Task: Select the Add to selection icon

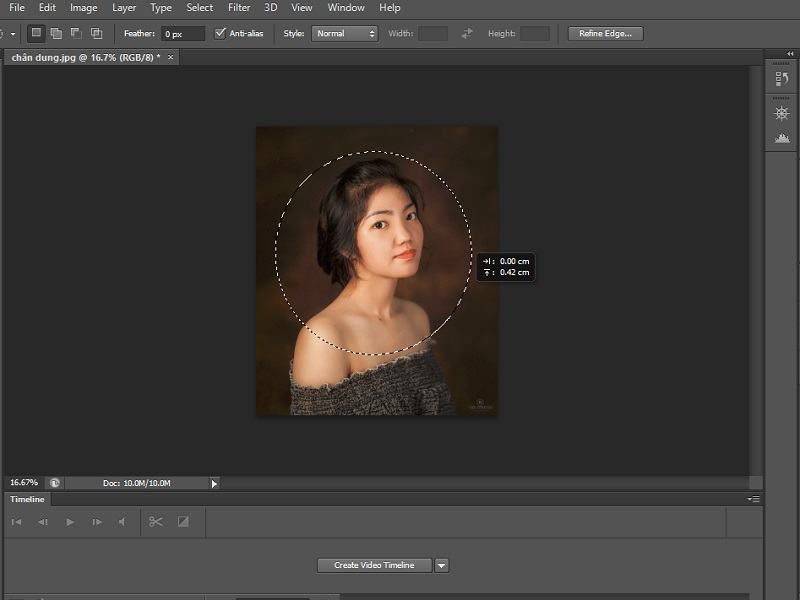Action: (x=56, y=33)
